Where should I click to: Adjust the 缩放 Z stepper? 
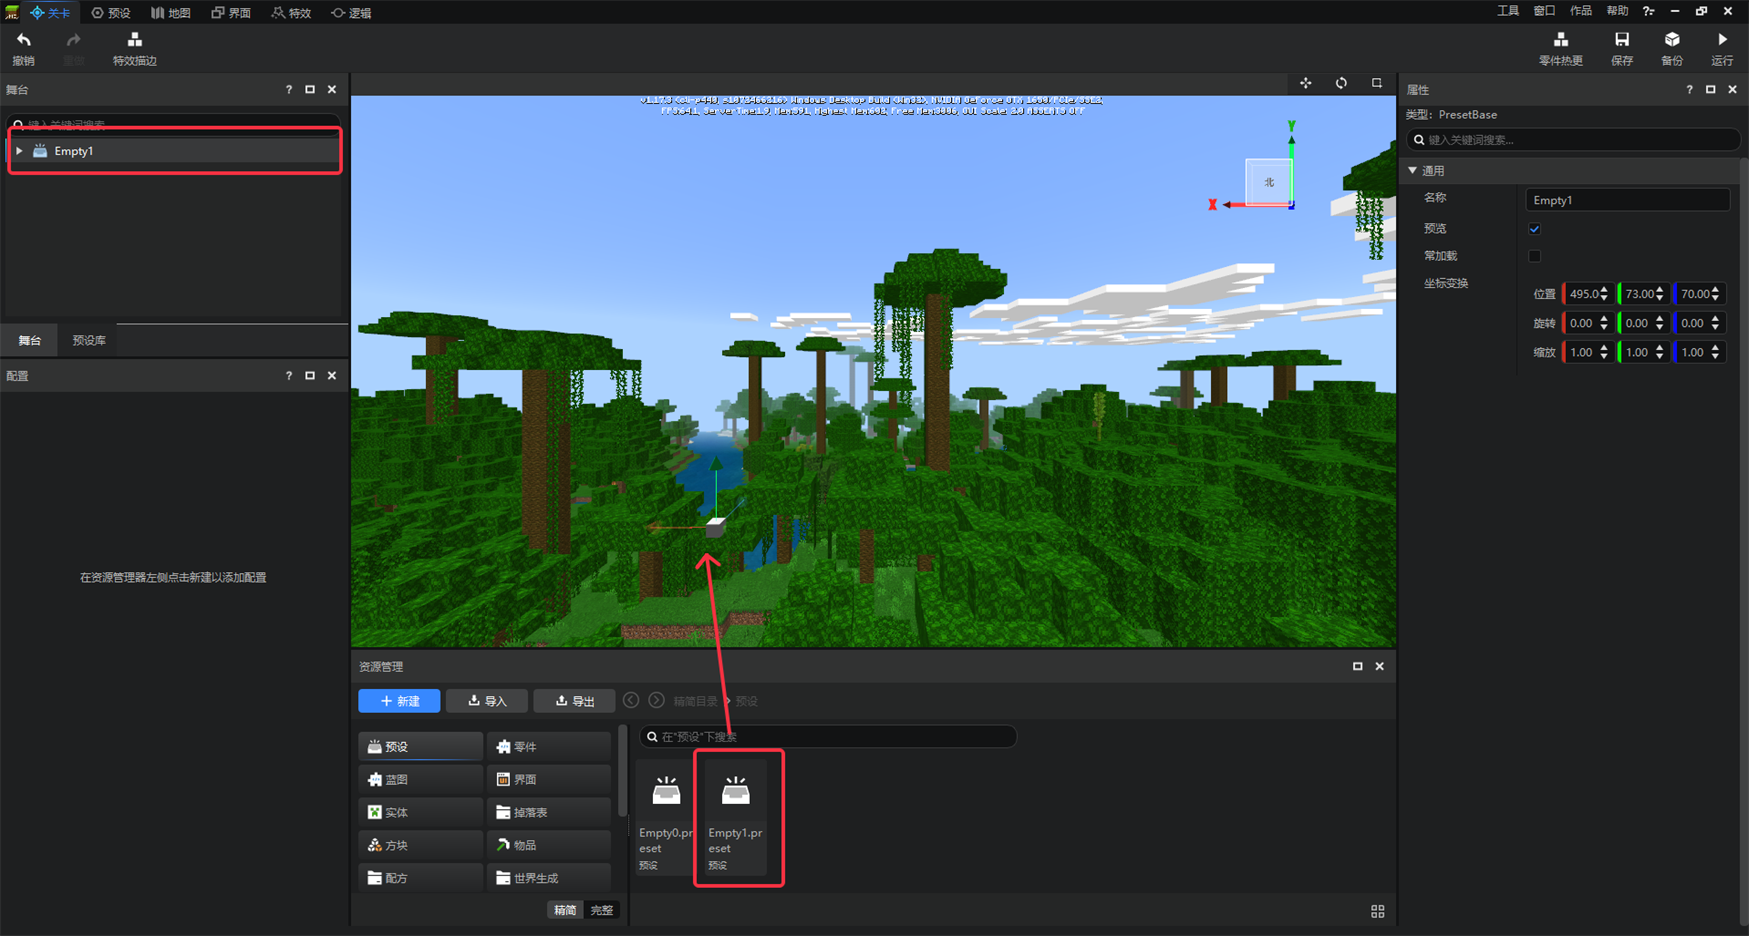1715,352
